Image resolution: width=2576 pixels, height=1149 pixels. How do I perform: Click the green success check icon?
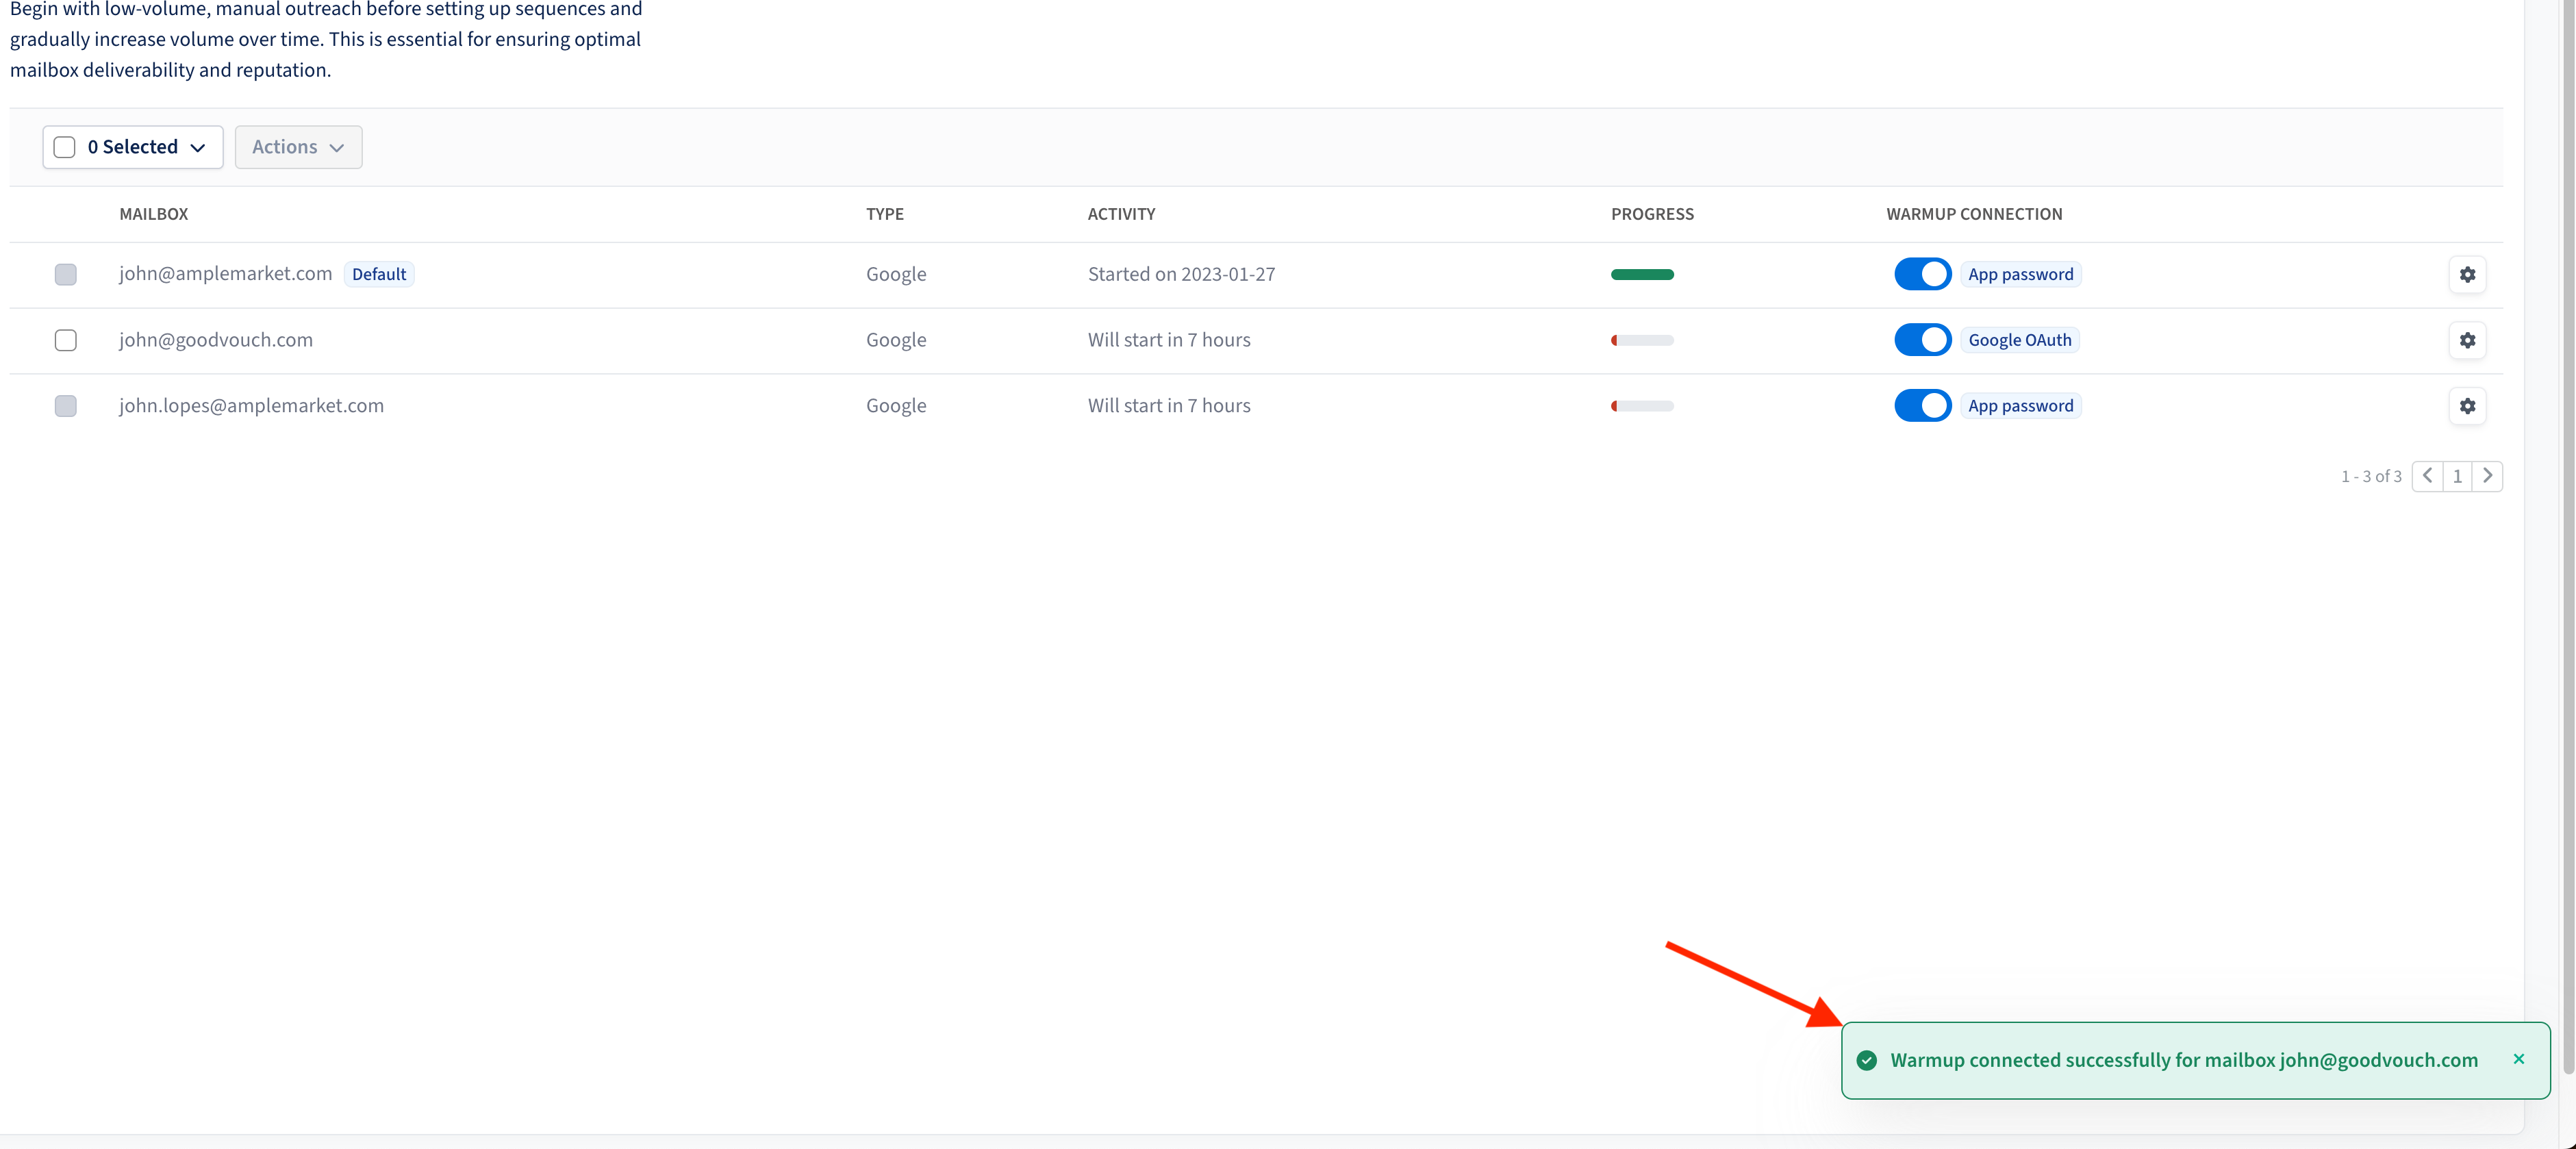tap(1866, 1060)
